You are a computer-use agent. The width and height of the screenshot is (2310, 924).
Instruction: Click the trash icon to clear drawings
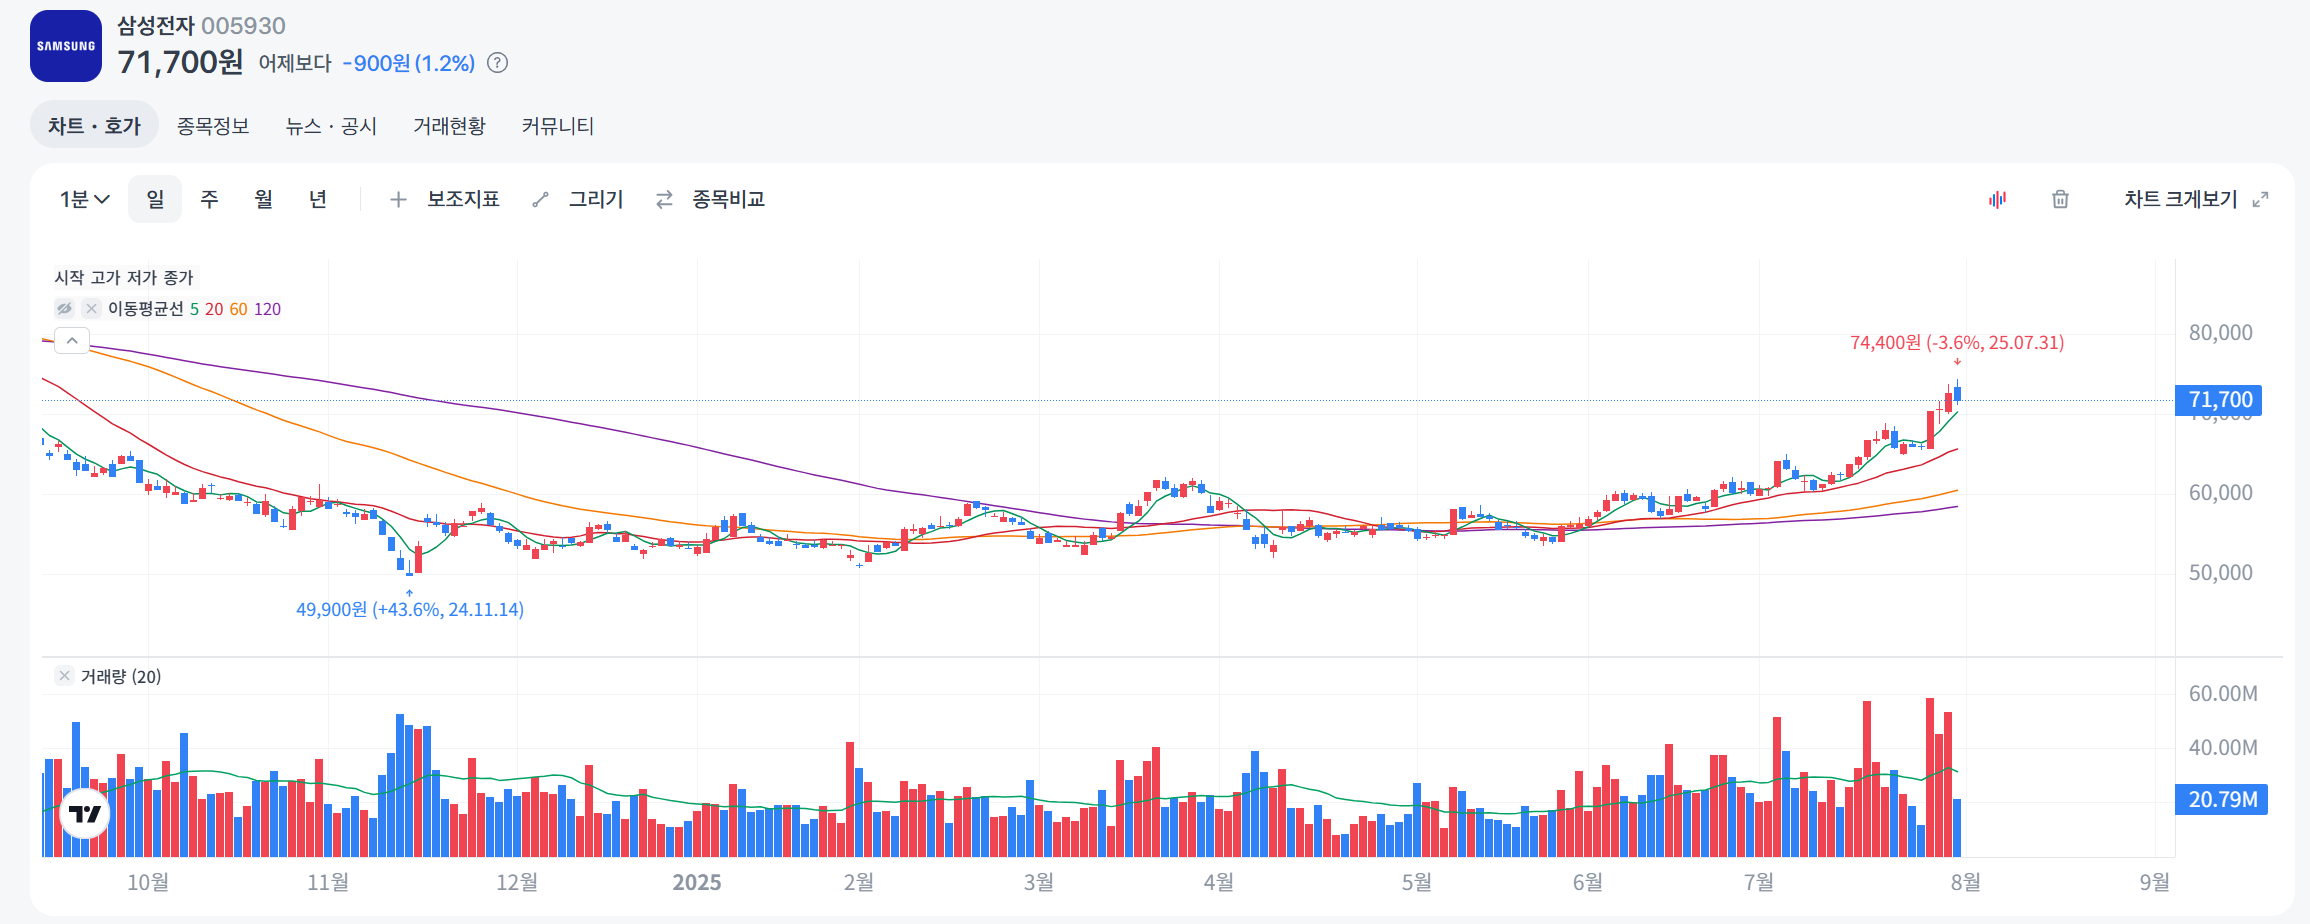click(2060, 200)
